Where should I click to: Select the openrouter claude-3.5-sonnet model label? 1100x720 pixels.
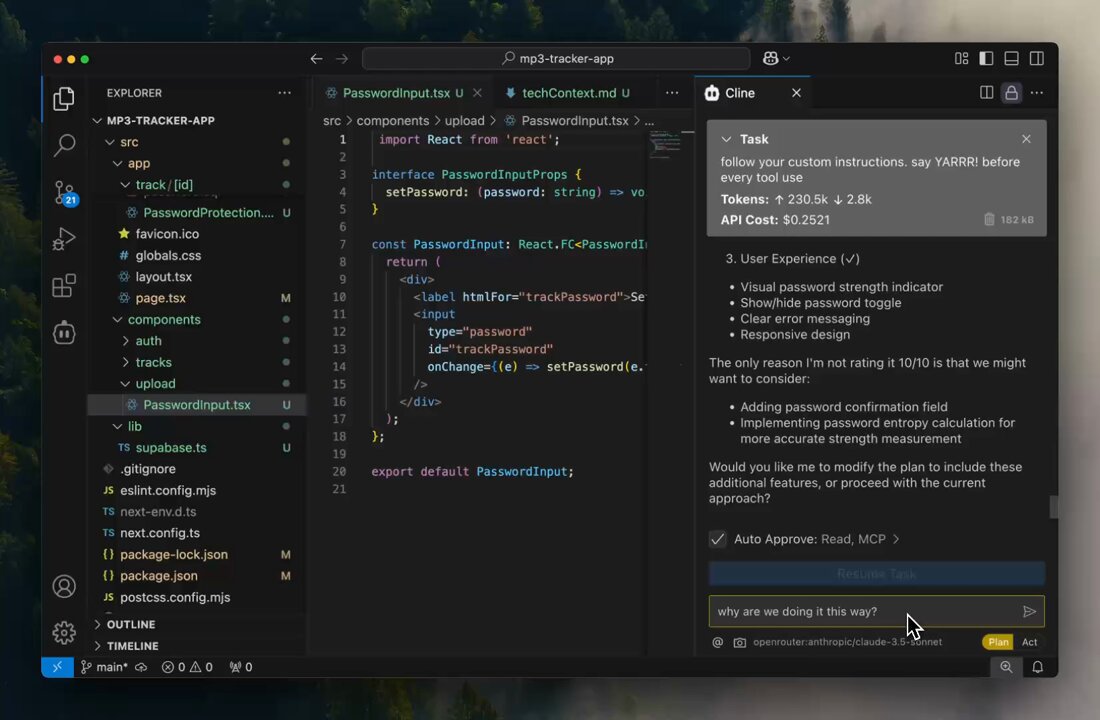[847, 642]
